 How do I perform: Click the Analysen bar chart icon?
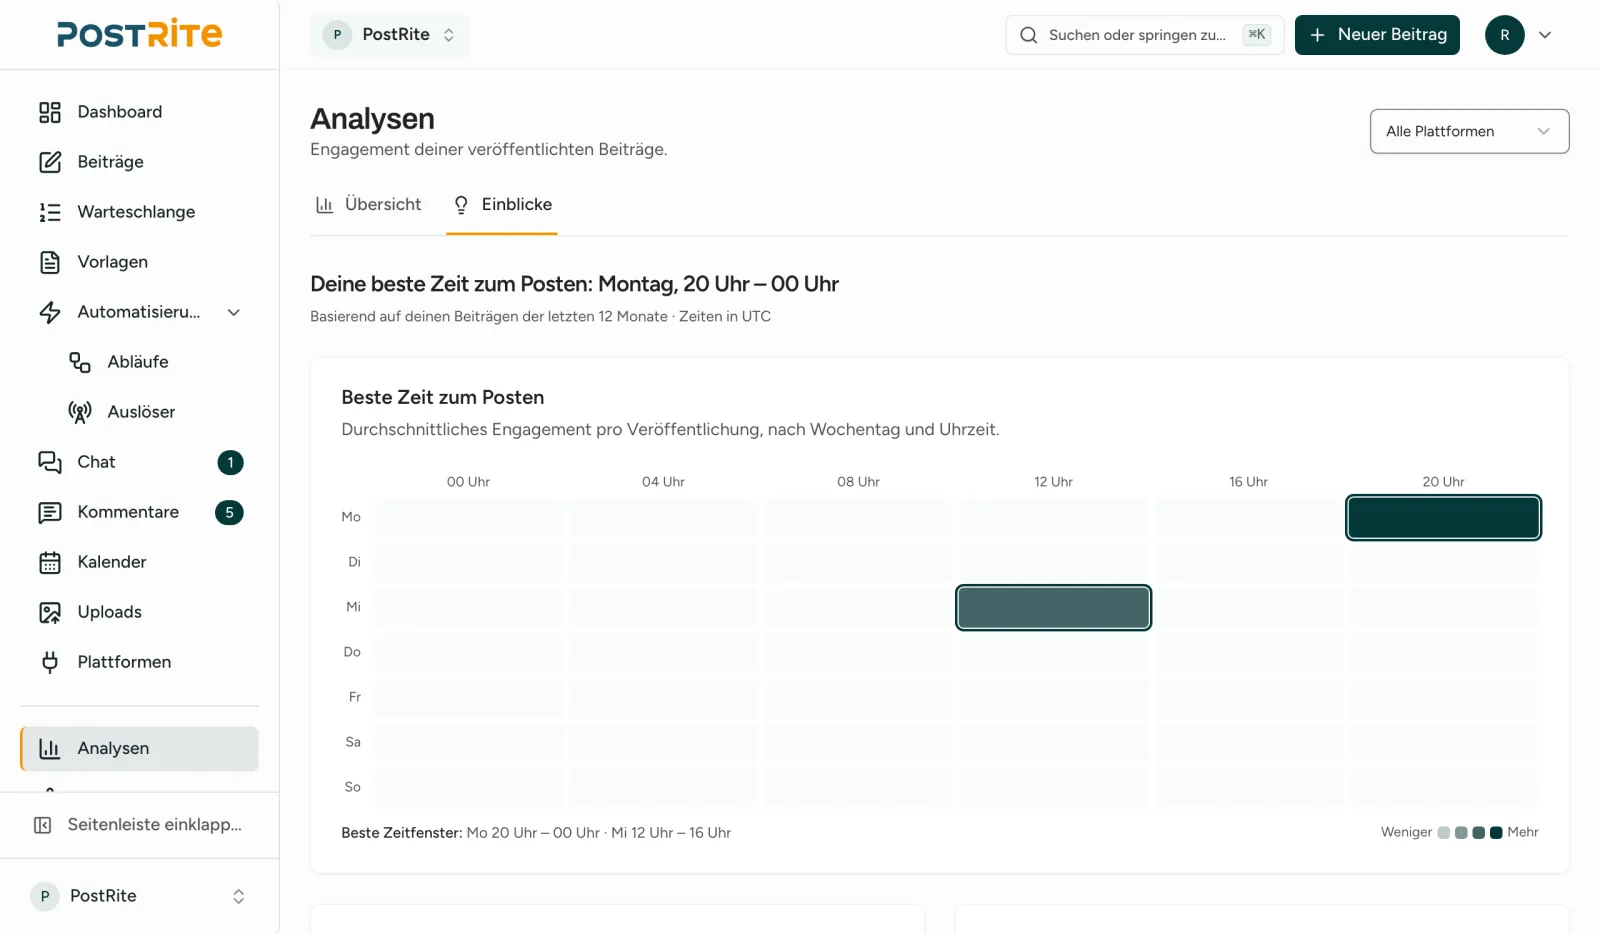click(50, 748)
